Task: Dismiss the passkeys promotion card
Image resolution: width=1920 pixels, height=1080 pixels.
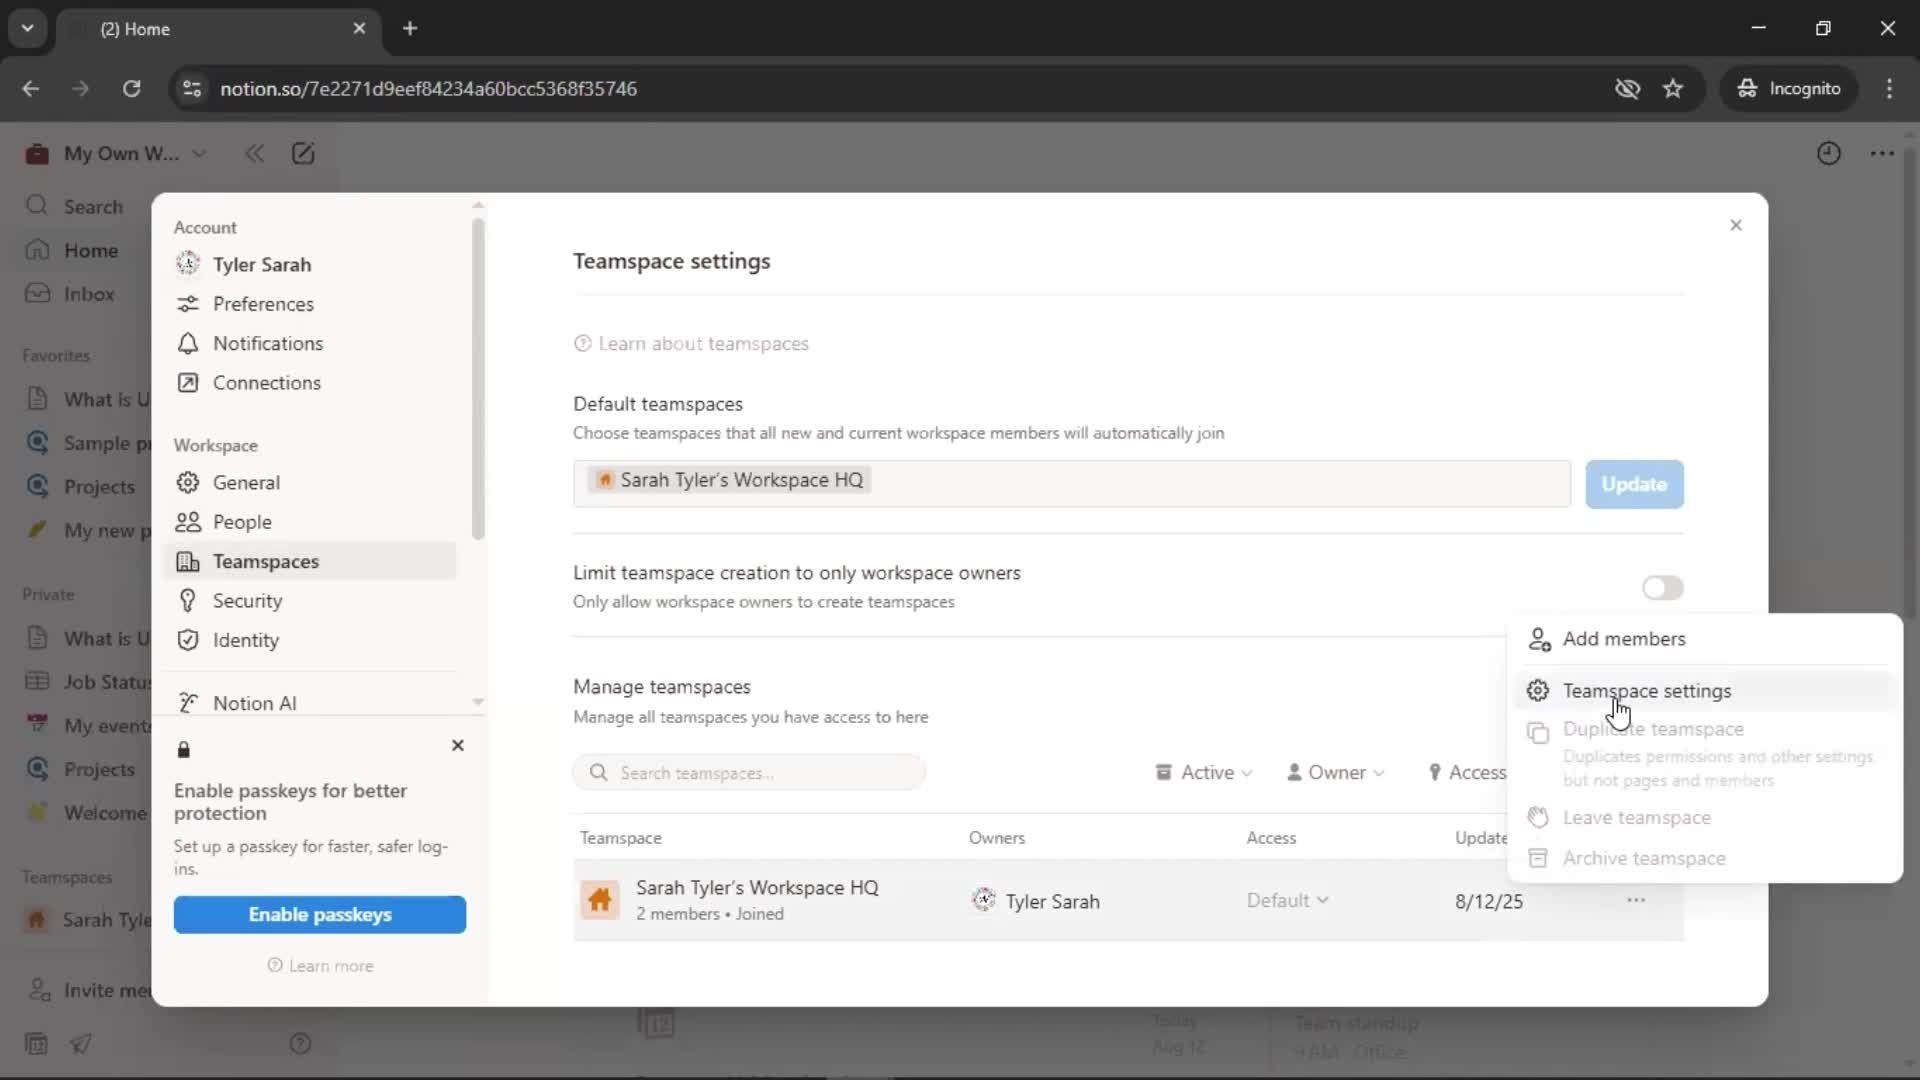Action: point(458,745)
